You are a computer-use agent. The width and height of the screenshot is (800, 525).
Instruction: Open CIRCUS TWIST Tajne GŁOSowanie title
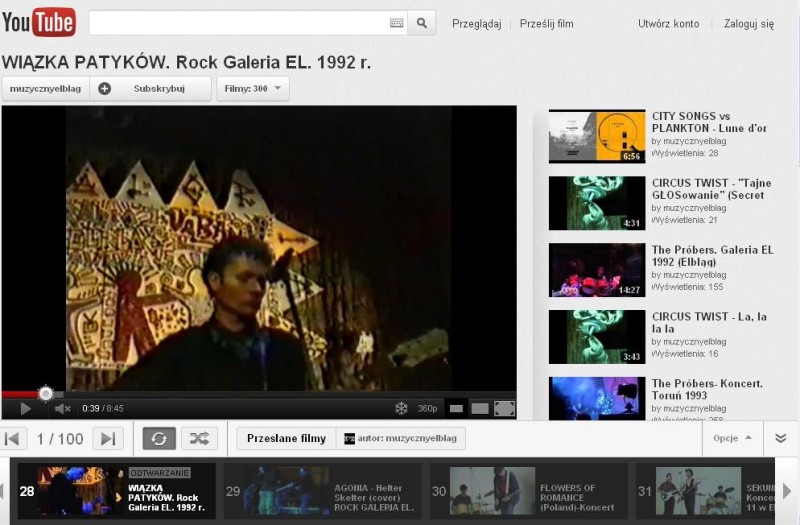711,189
